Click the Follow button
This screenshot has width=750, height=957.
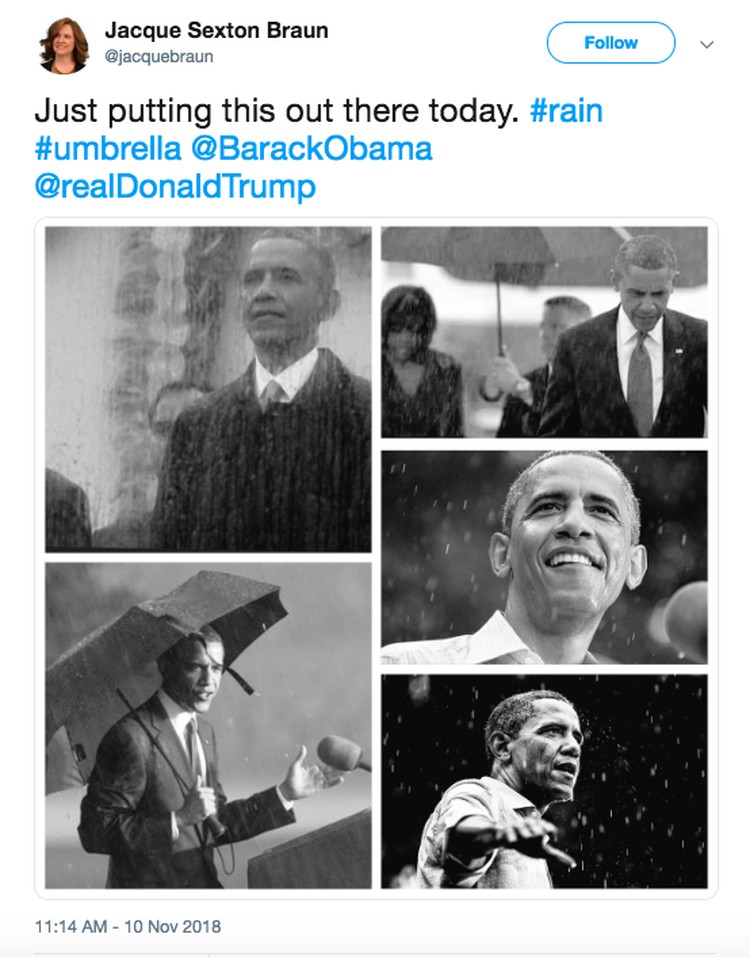(611, 43)
